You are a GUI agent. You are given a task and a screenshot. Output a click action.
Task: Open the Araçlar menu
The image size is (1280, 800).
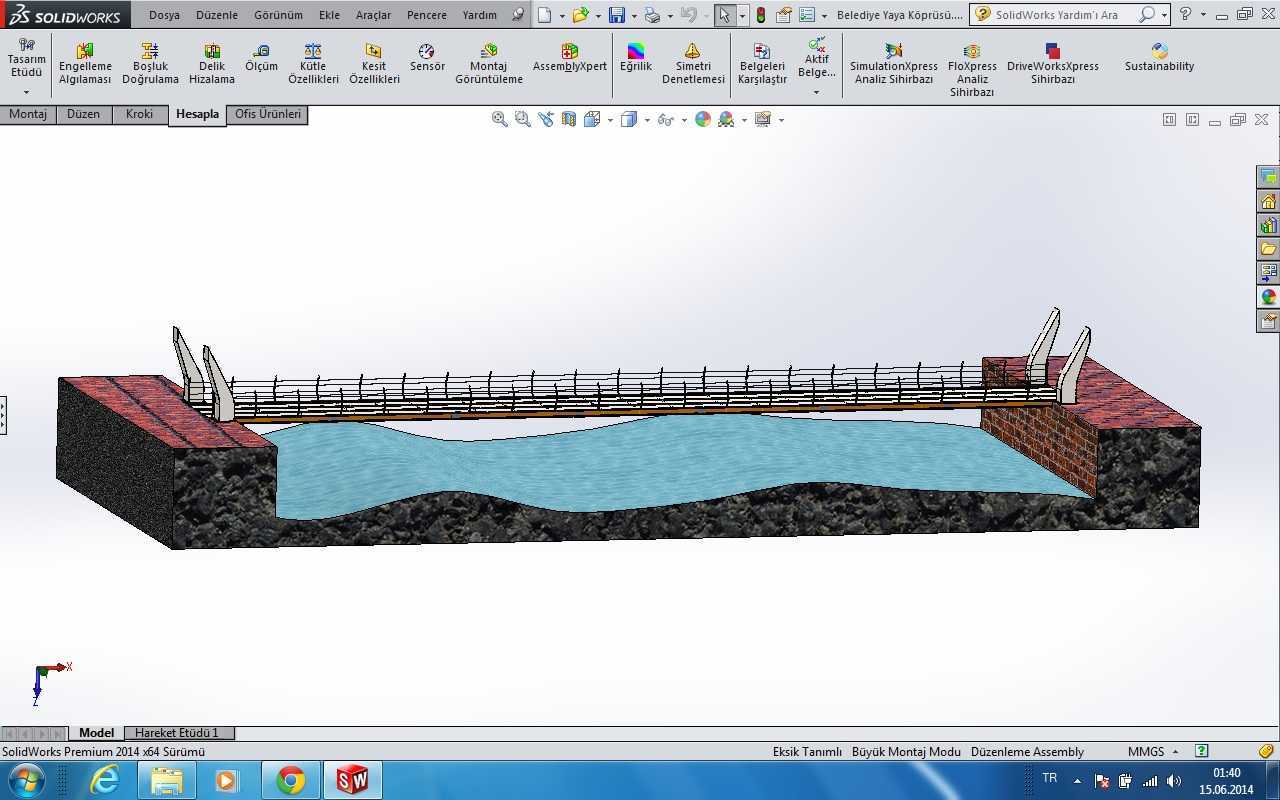[373, 15]
